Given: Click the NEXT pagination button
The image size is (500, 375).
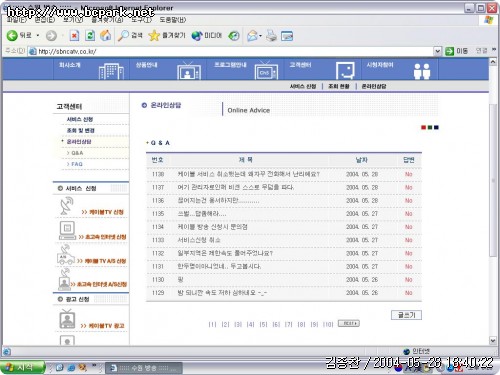Looking at the screenshot, I should (349, 323).
